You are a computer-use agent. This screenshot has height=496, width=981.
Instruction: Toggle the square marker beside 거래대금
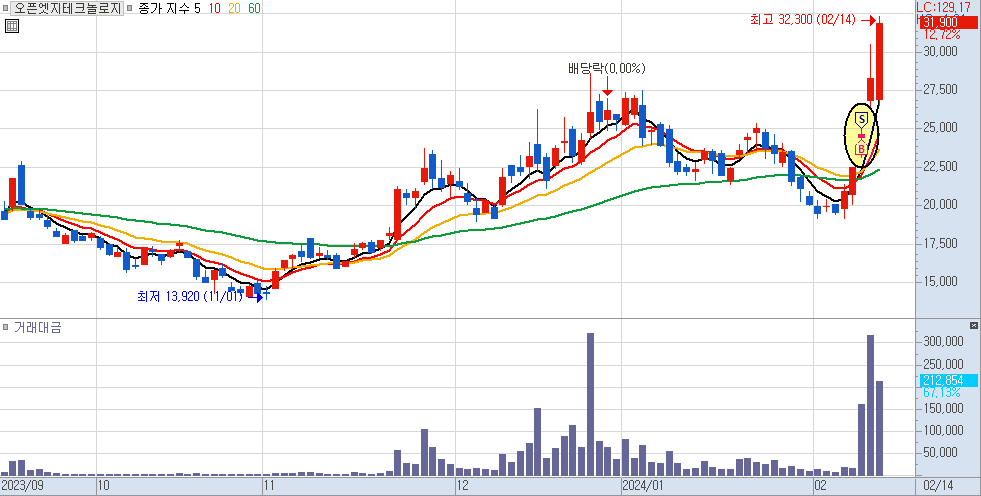click(5, 327)
